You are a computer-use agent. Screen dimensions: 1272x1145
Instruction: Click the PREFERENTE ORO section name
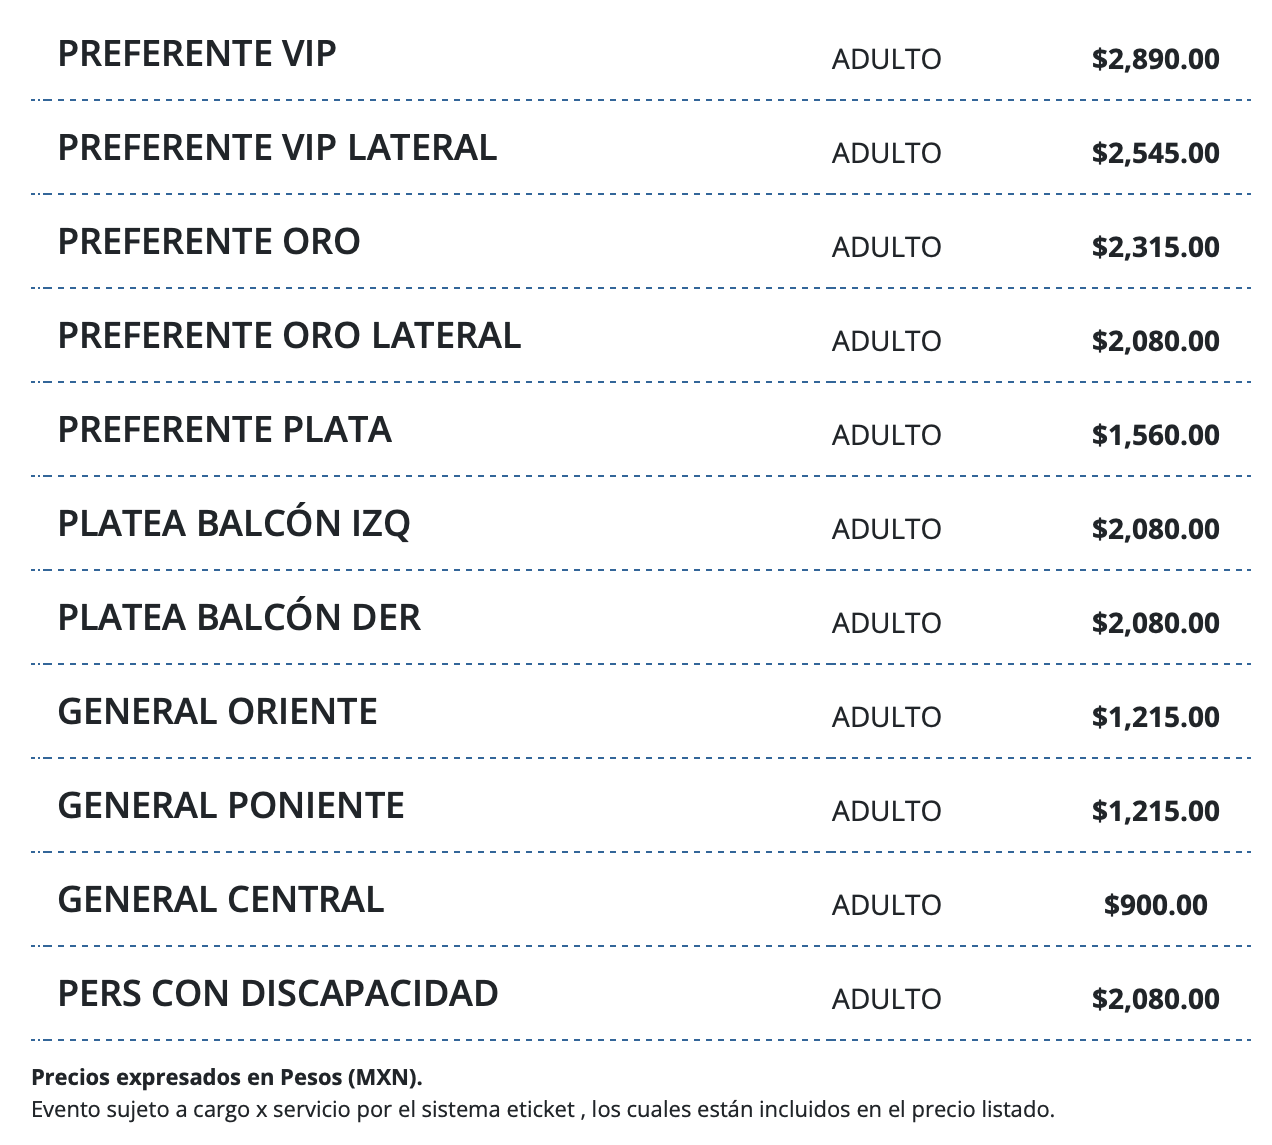tap(209, 242)
